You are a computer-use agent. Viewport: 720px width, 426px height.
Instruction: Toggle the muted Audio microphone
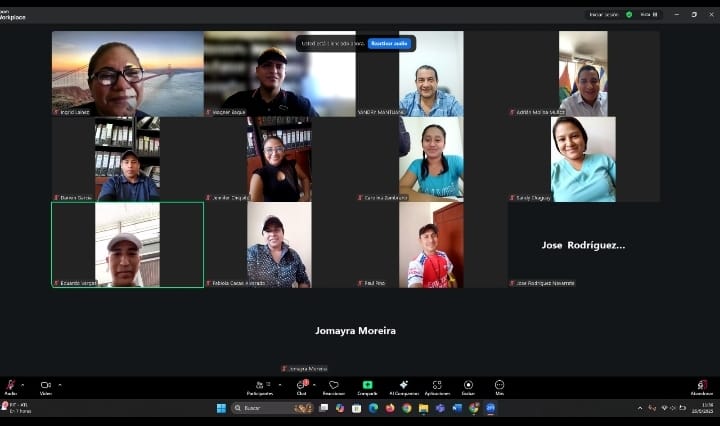(x=10, y=386)
